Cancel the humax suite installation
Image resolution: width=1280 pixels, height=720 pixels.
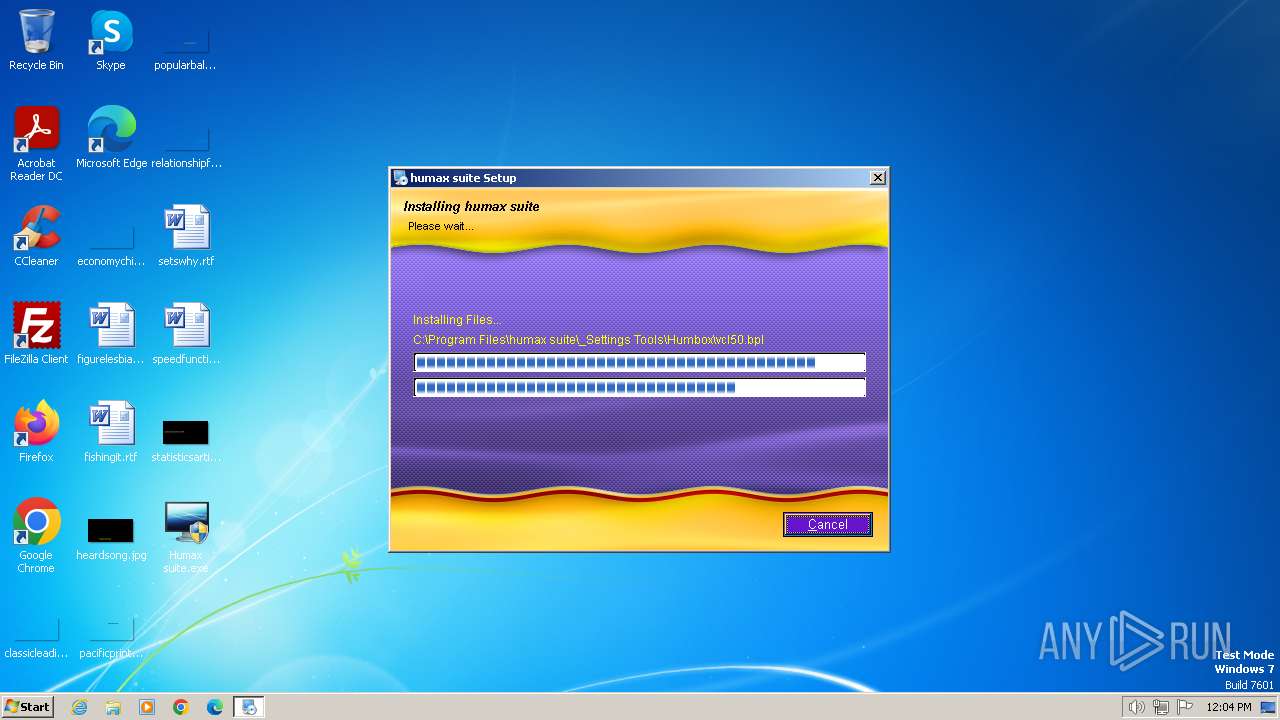pos(827,524)
